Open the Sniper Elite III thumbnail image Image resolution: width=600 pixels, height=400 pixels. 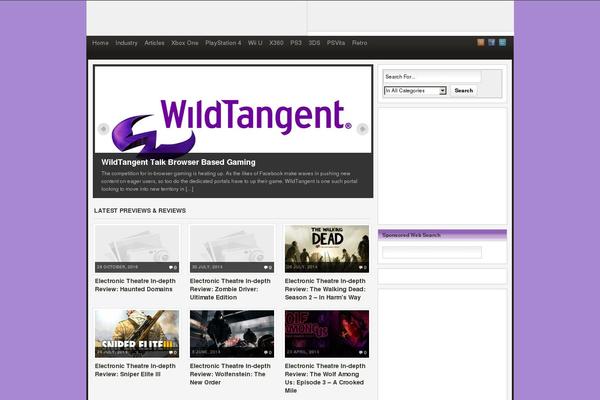137,333
